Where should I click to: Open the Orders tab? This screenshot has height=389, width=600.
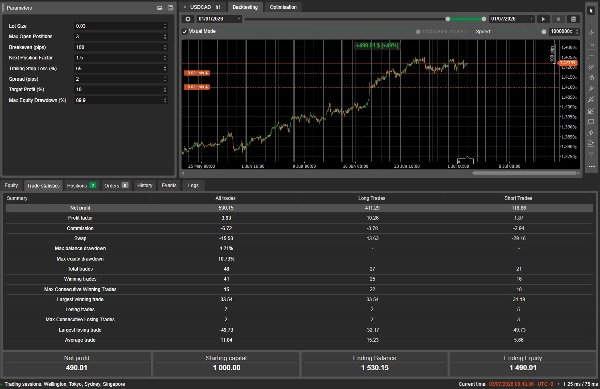[116, 186]
